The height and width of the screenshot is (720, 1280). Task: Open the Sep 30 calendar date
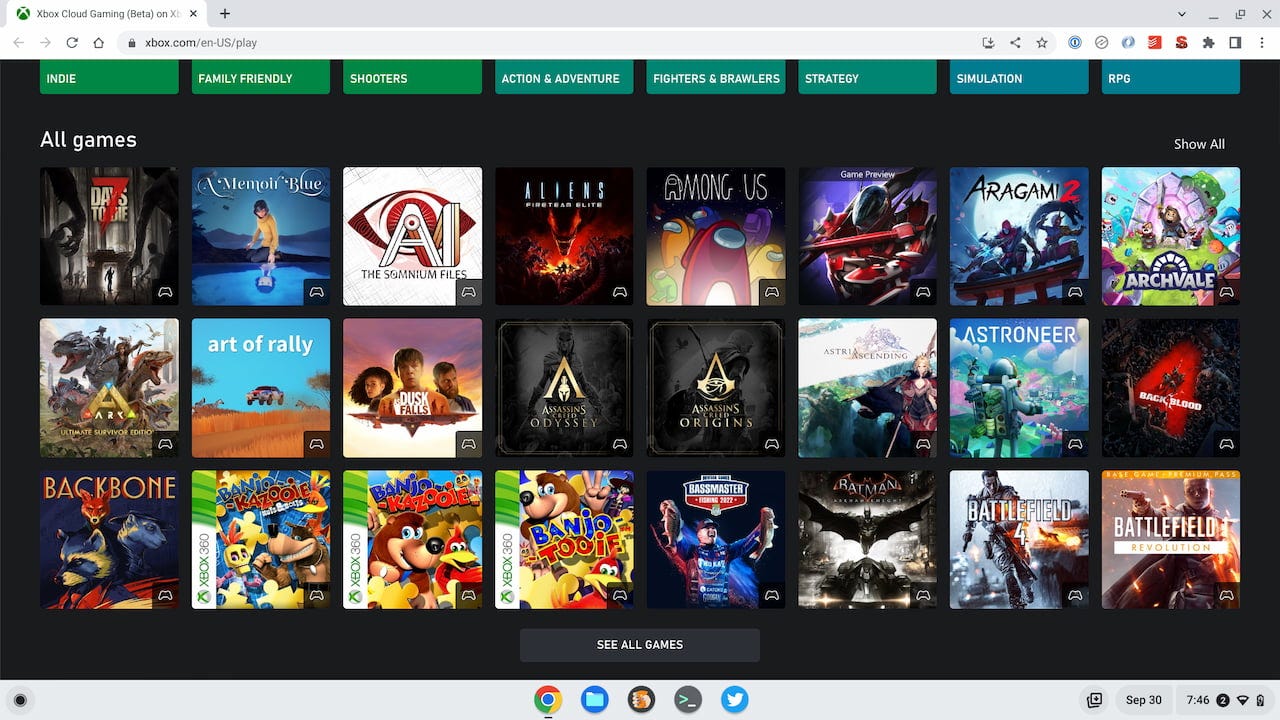[1143, 700]
